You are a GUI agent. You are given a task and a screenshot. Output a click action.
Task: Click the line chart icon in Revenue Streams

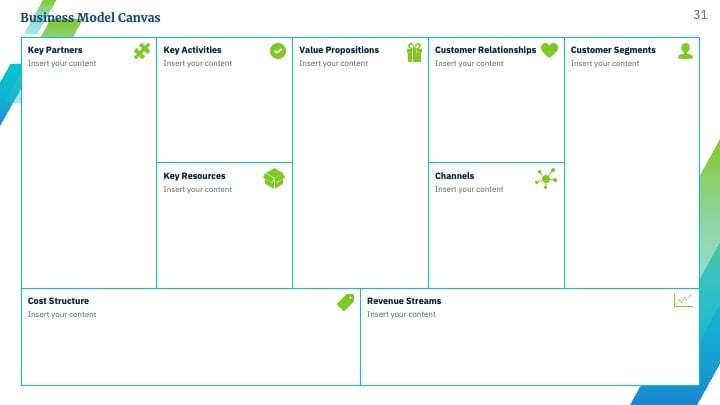[x=683, y=300]
